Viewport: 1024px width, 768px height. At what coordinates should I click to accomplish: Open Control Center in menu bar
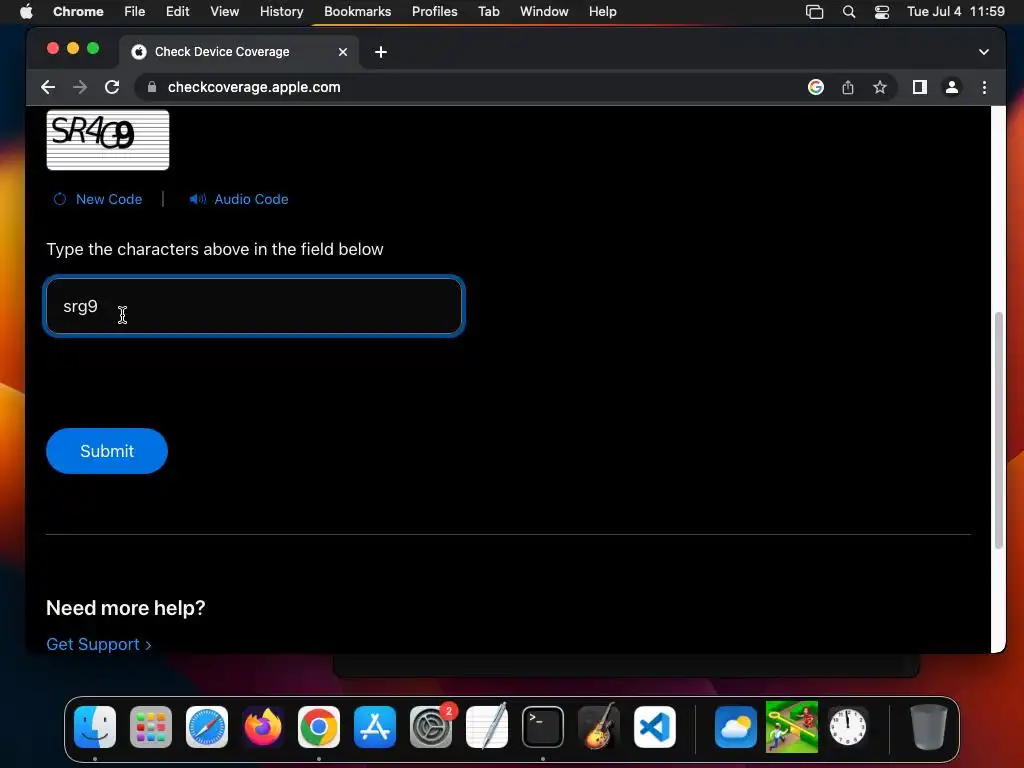point(882,12)
